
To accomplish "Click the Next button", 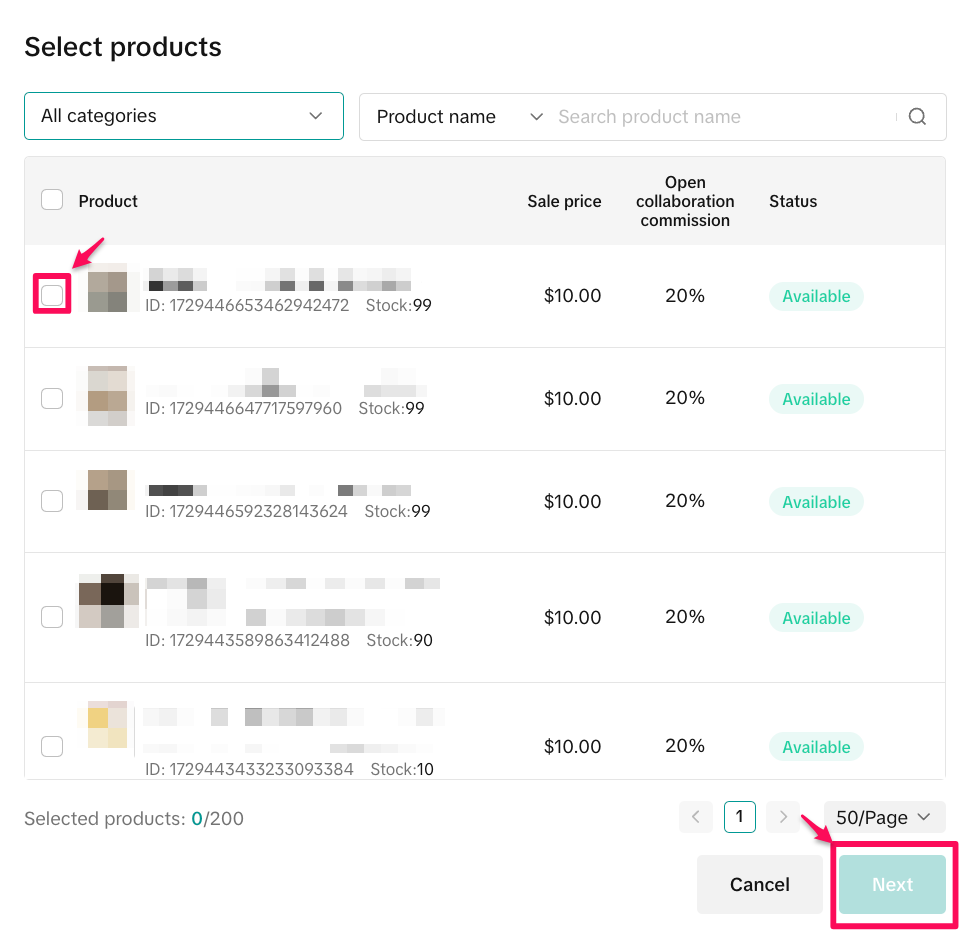I will (x=892, y=884).
